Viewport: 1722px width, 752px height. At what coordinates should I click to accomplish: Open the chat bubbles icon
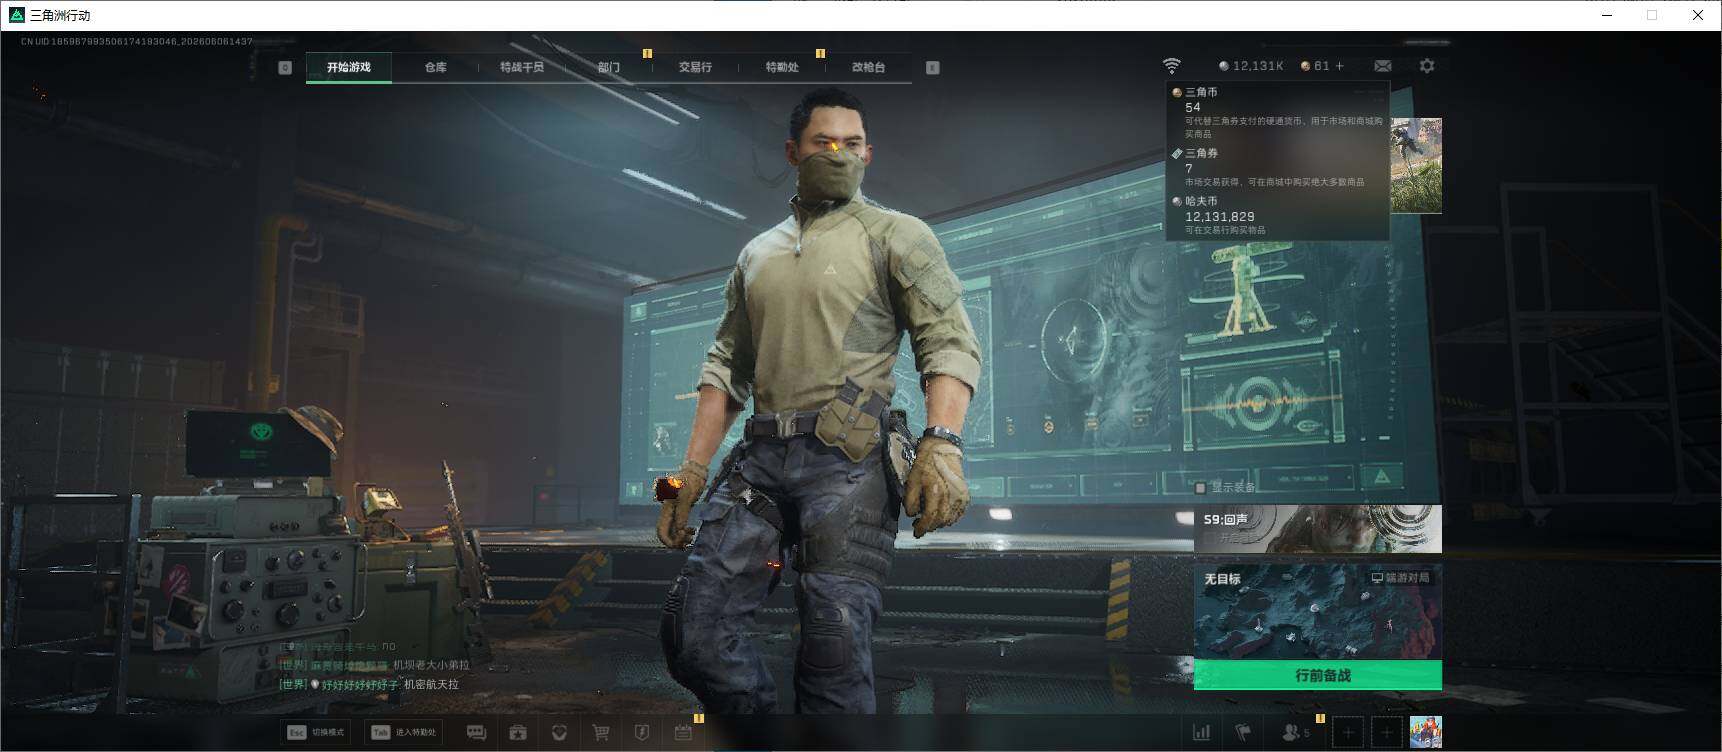[477, 733]
